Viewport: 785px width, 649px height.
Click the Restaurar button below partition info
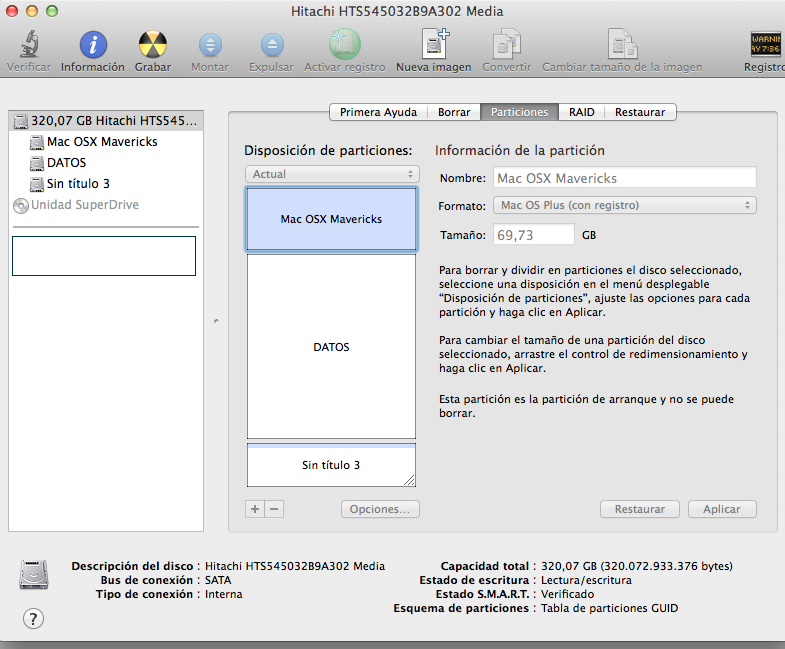pos(640,509)
